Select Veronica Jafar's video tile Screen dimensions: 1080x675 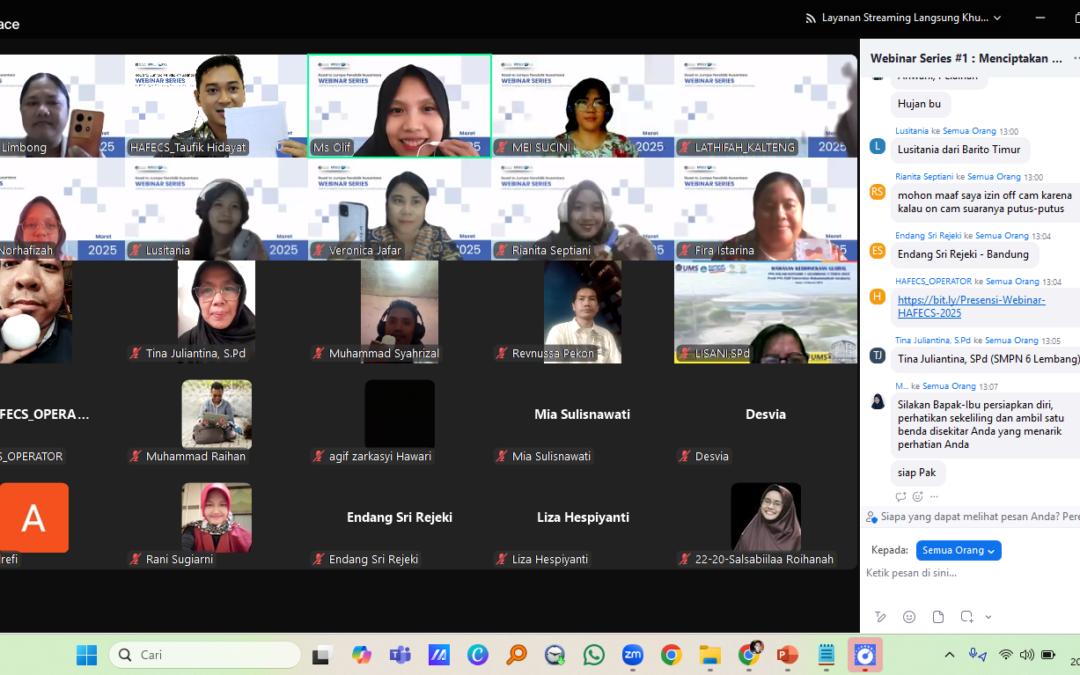point(399,209)
